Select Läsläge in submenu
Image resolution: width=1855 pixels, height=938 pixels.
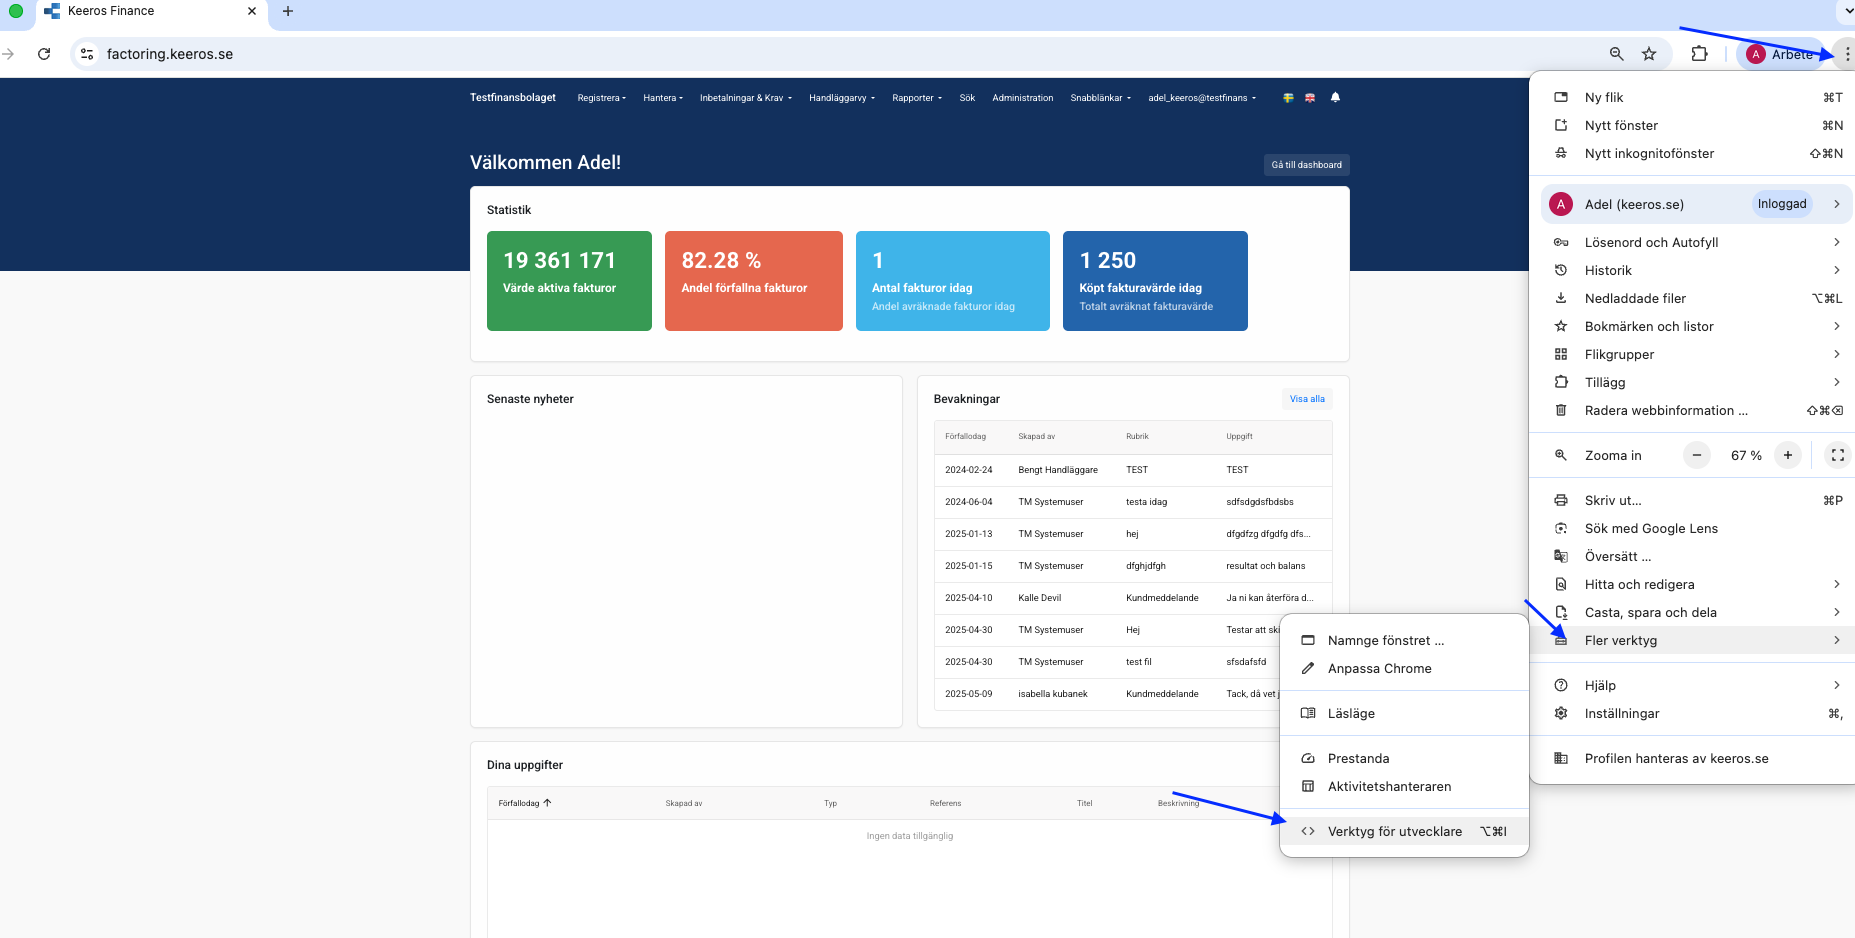coord(1404,713)
